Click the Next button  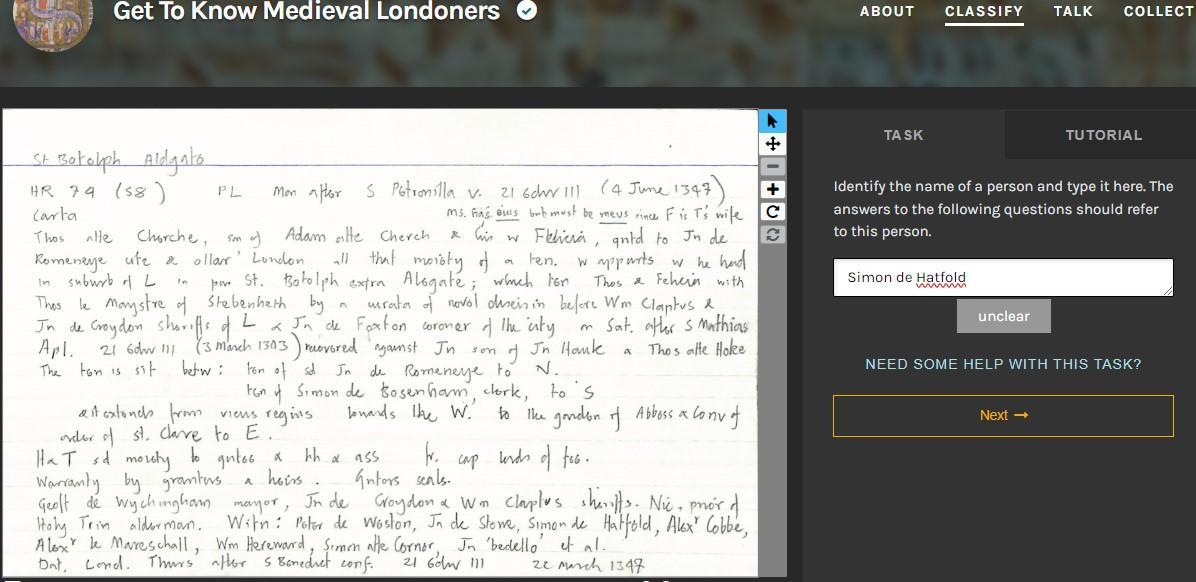point(1003,416)
